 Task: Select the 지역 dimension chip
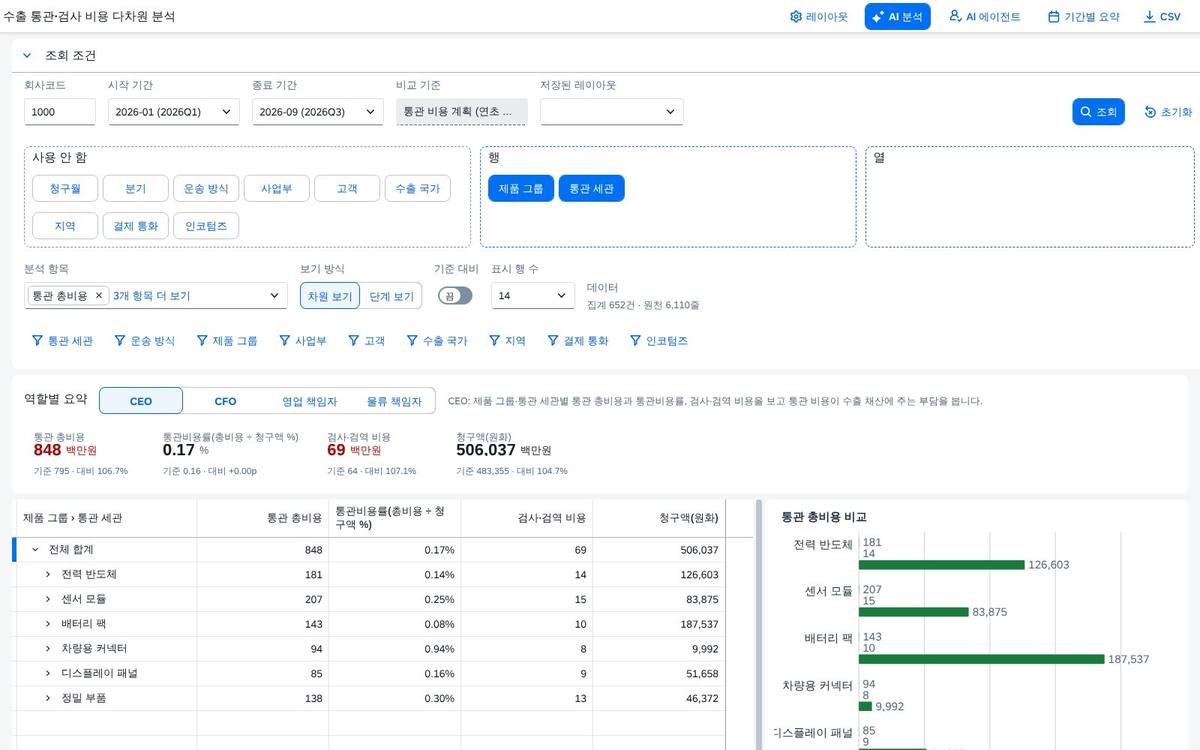66,226
